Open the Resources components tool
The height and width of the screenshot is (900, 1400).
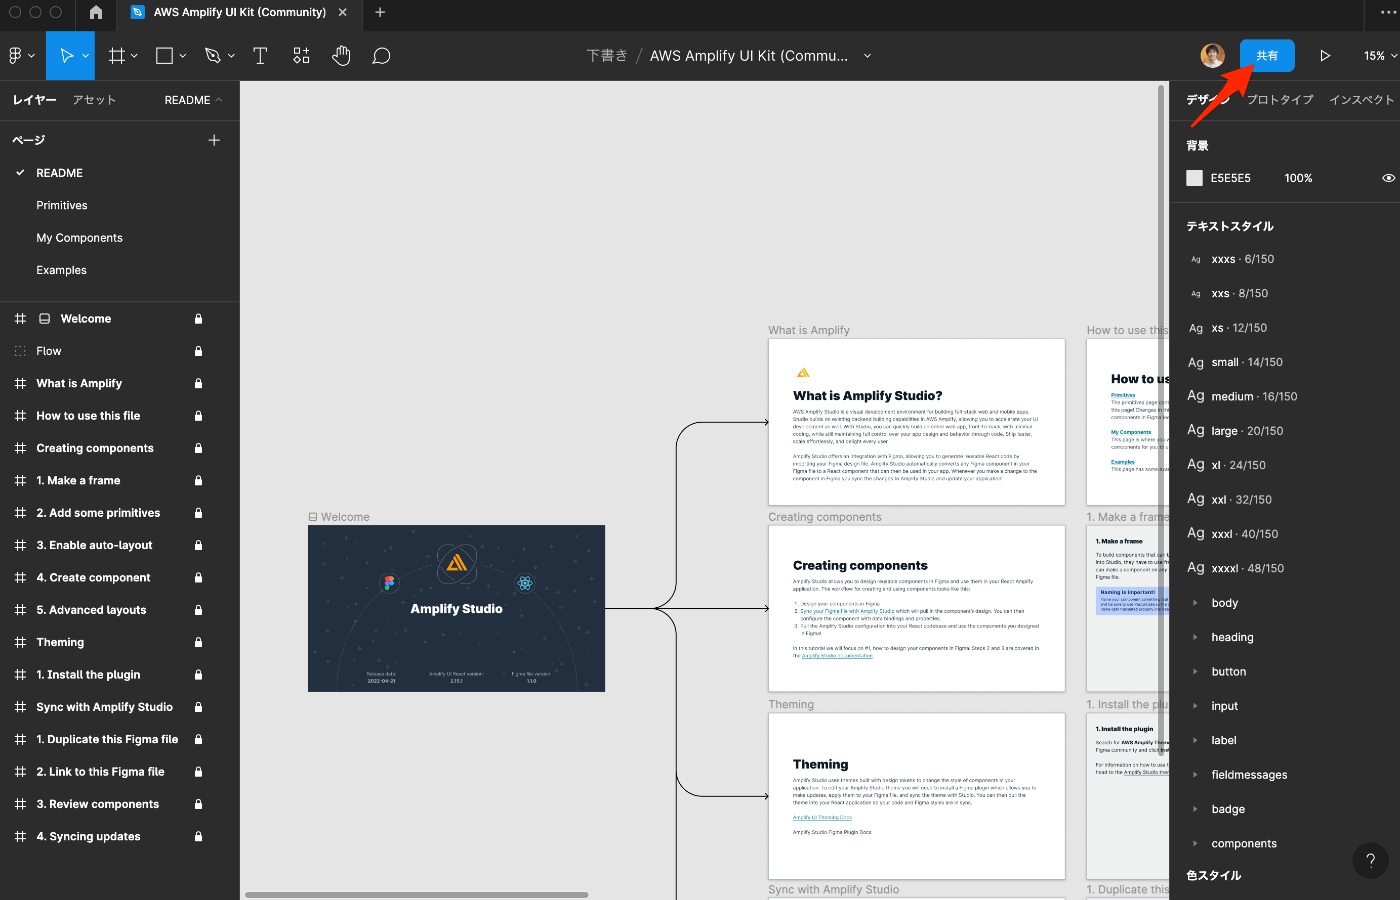click(301, 56)
